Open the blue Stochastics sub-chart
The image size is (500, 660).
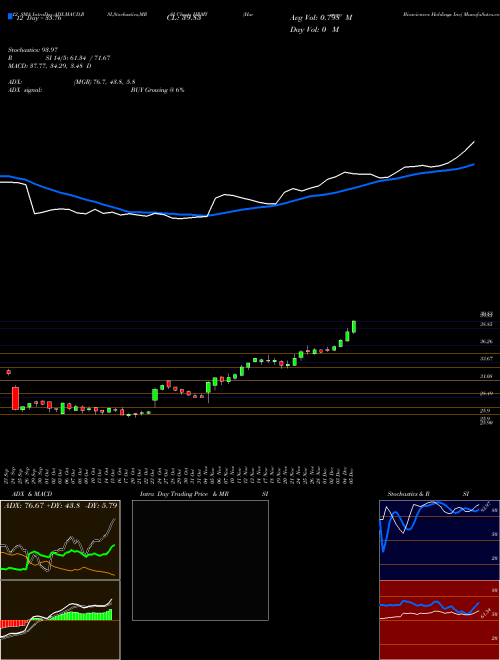click(439, 540)
